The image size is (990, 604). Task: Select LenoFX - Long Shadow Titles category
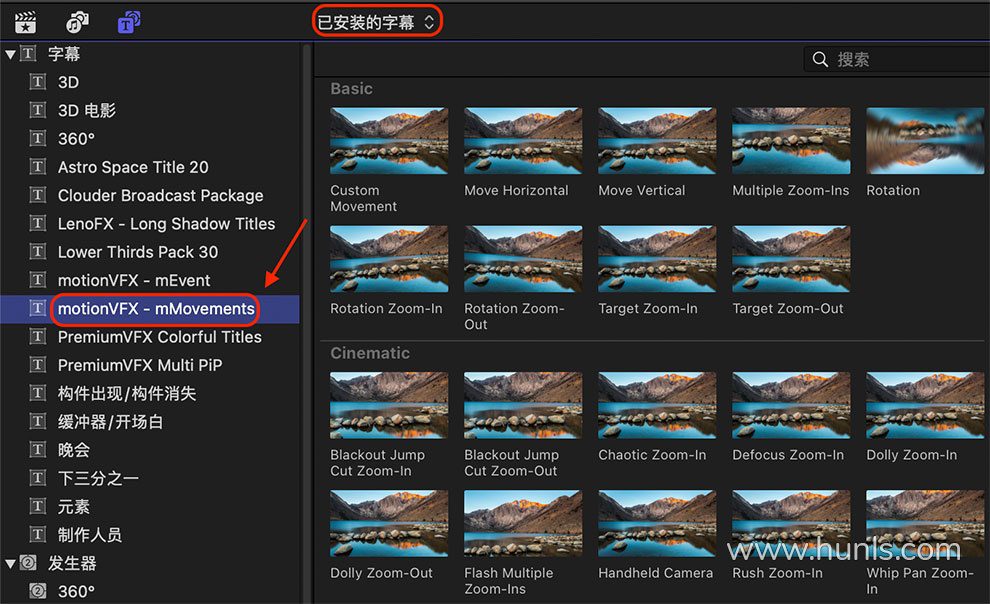coord(166,224)
